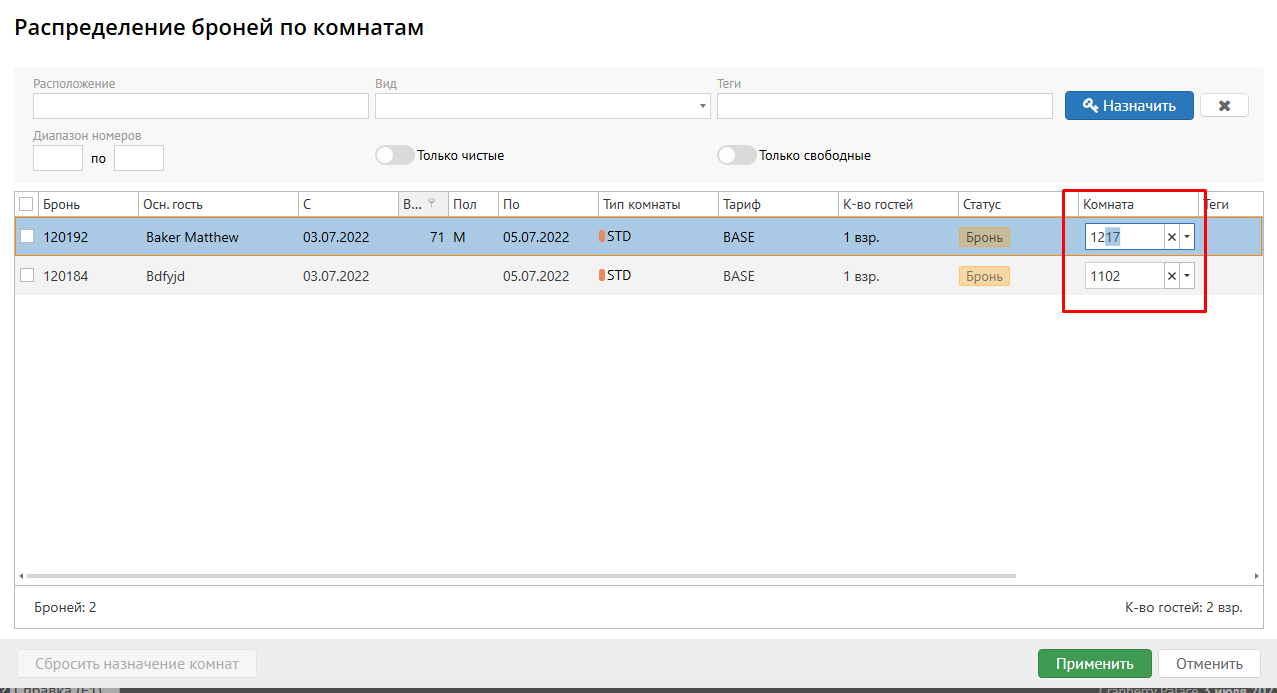Clear room 1217 with its X icon
The image size is (1277, 693).
click(x=1172, y=237)
